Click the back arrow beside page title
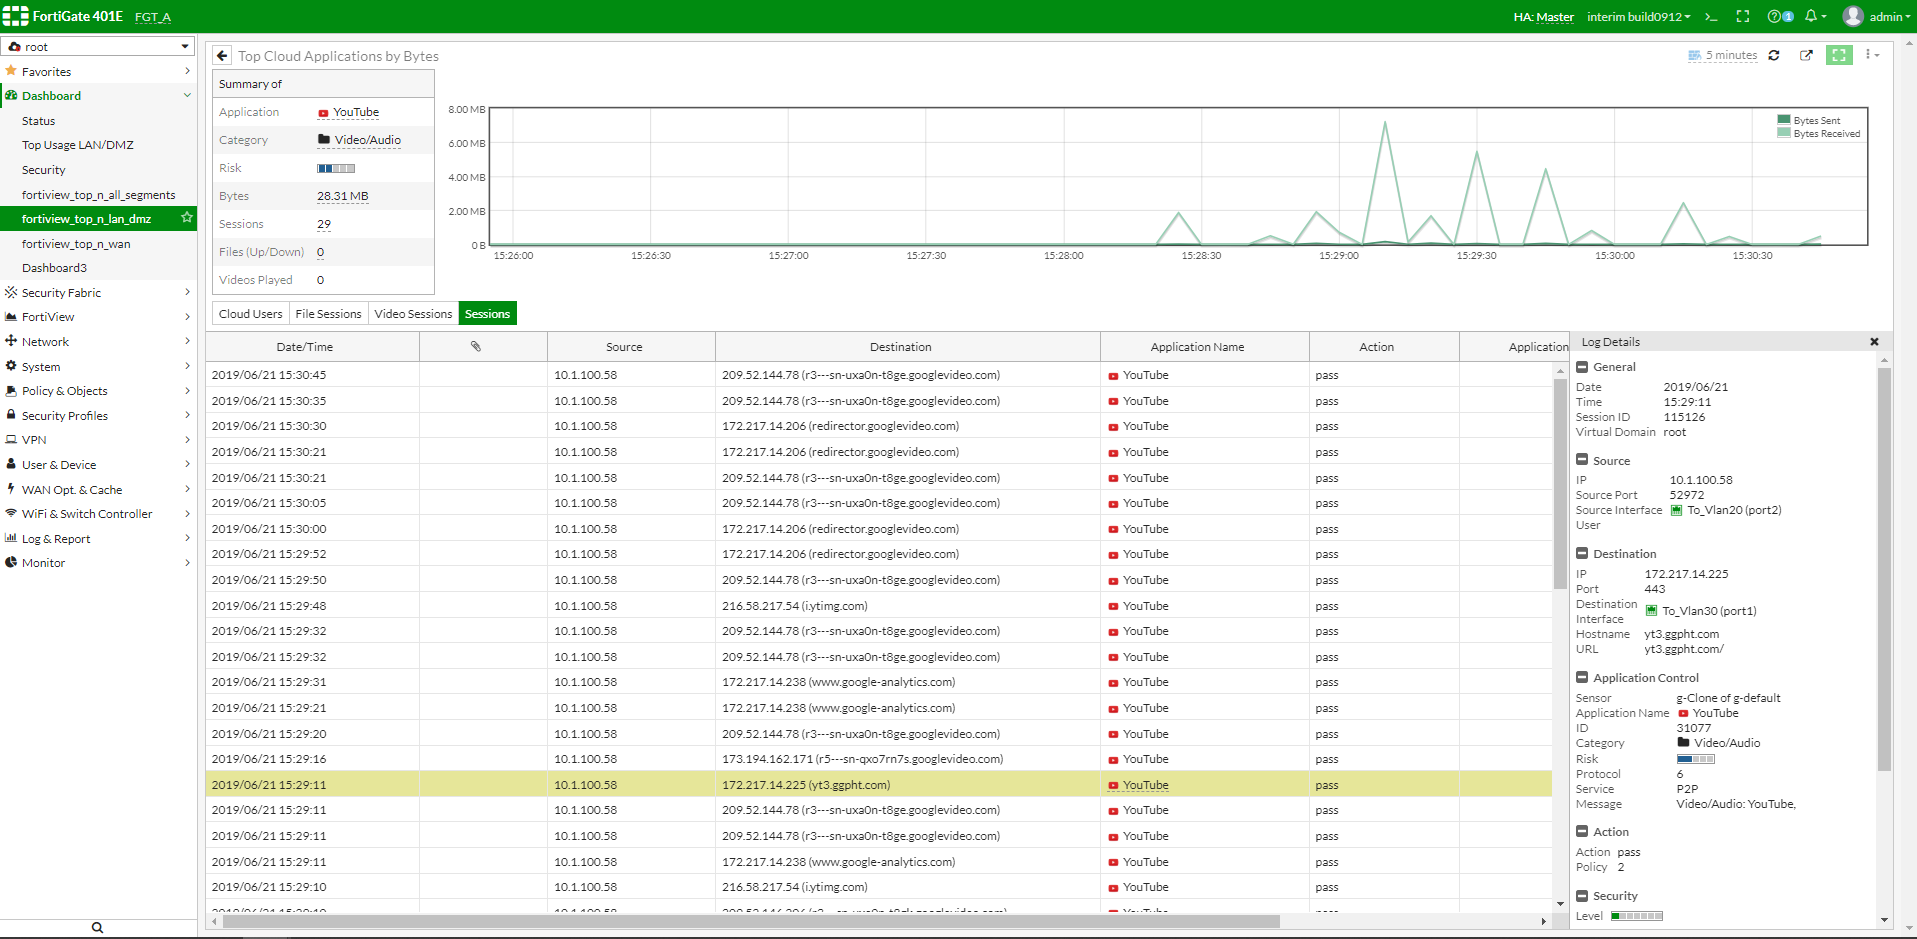This screenshot has width=1917, height=939. coord(222,56)
